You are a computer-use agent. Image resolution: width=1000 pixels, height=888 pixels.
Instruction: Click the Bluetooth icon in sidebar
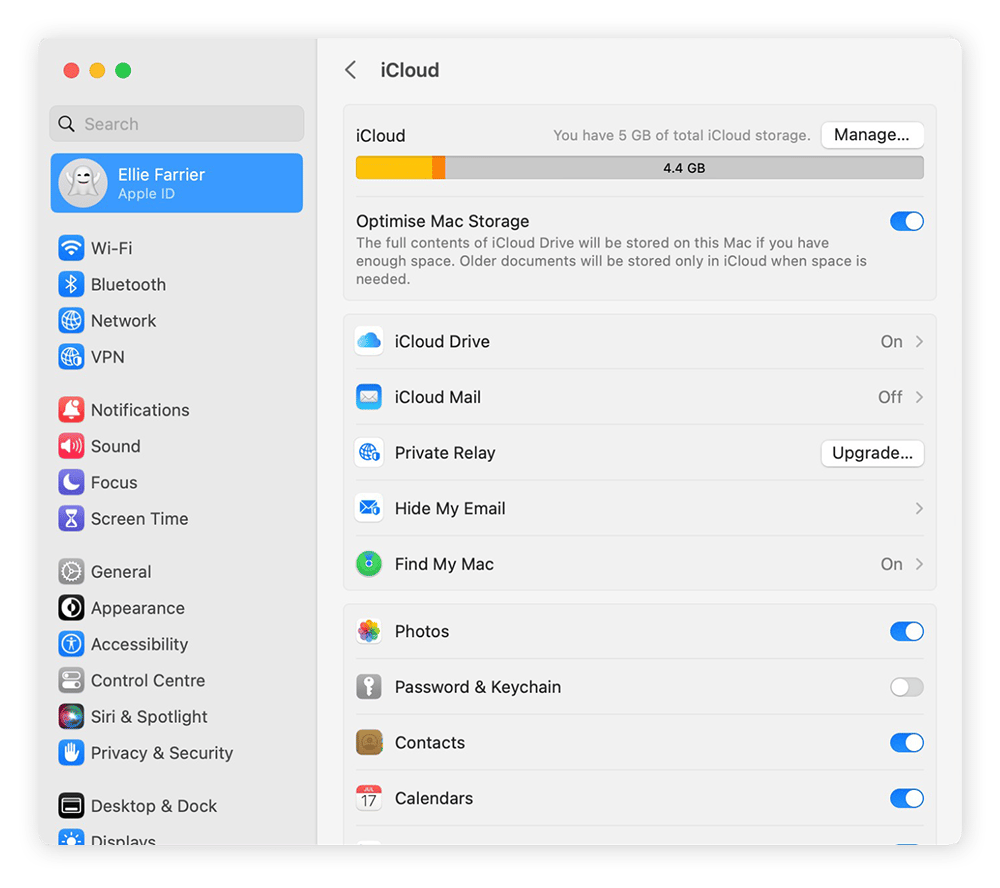pos(71,284)
